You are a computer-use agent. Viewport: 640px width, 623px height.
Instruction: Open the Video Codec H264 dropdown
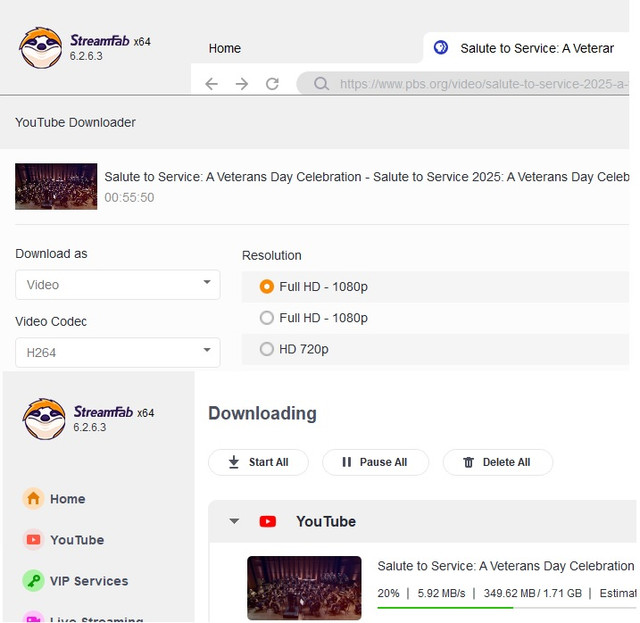(117, 352)
